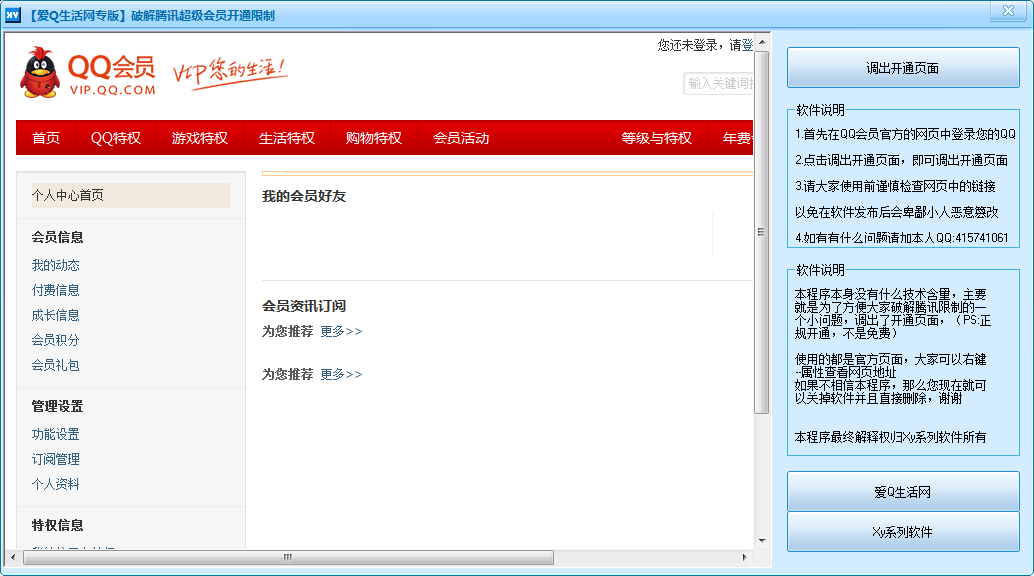The height and width of the screenshot is (576, 1034).
Task: Open the QQ特权 navigation tab
Action: coord(116,138)
